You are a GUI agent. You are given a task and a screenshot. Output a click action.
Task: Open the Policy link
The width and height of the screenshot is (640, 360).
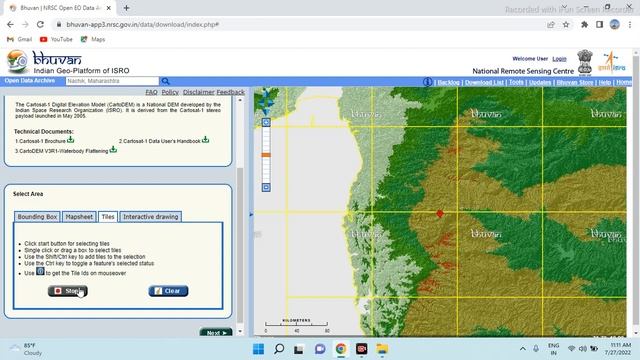pyautogui.click(x=170, y=92)
